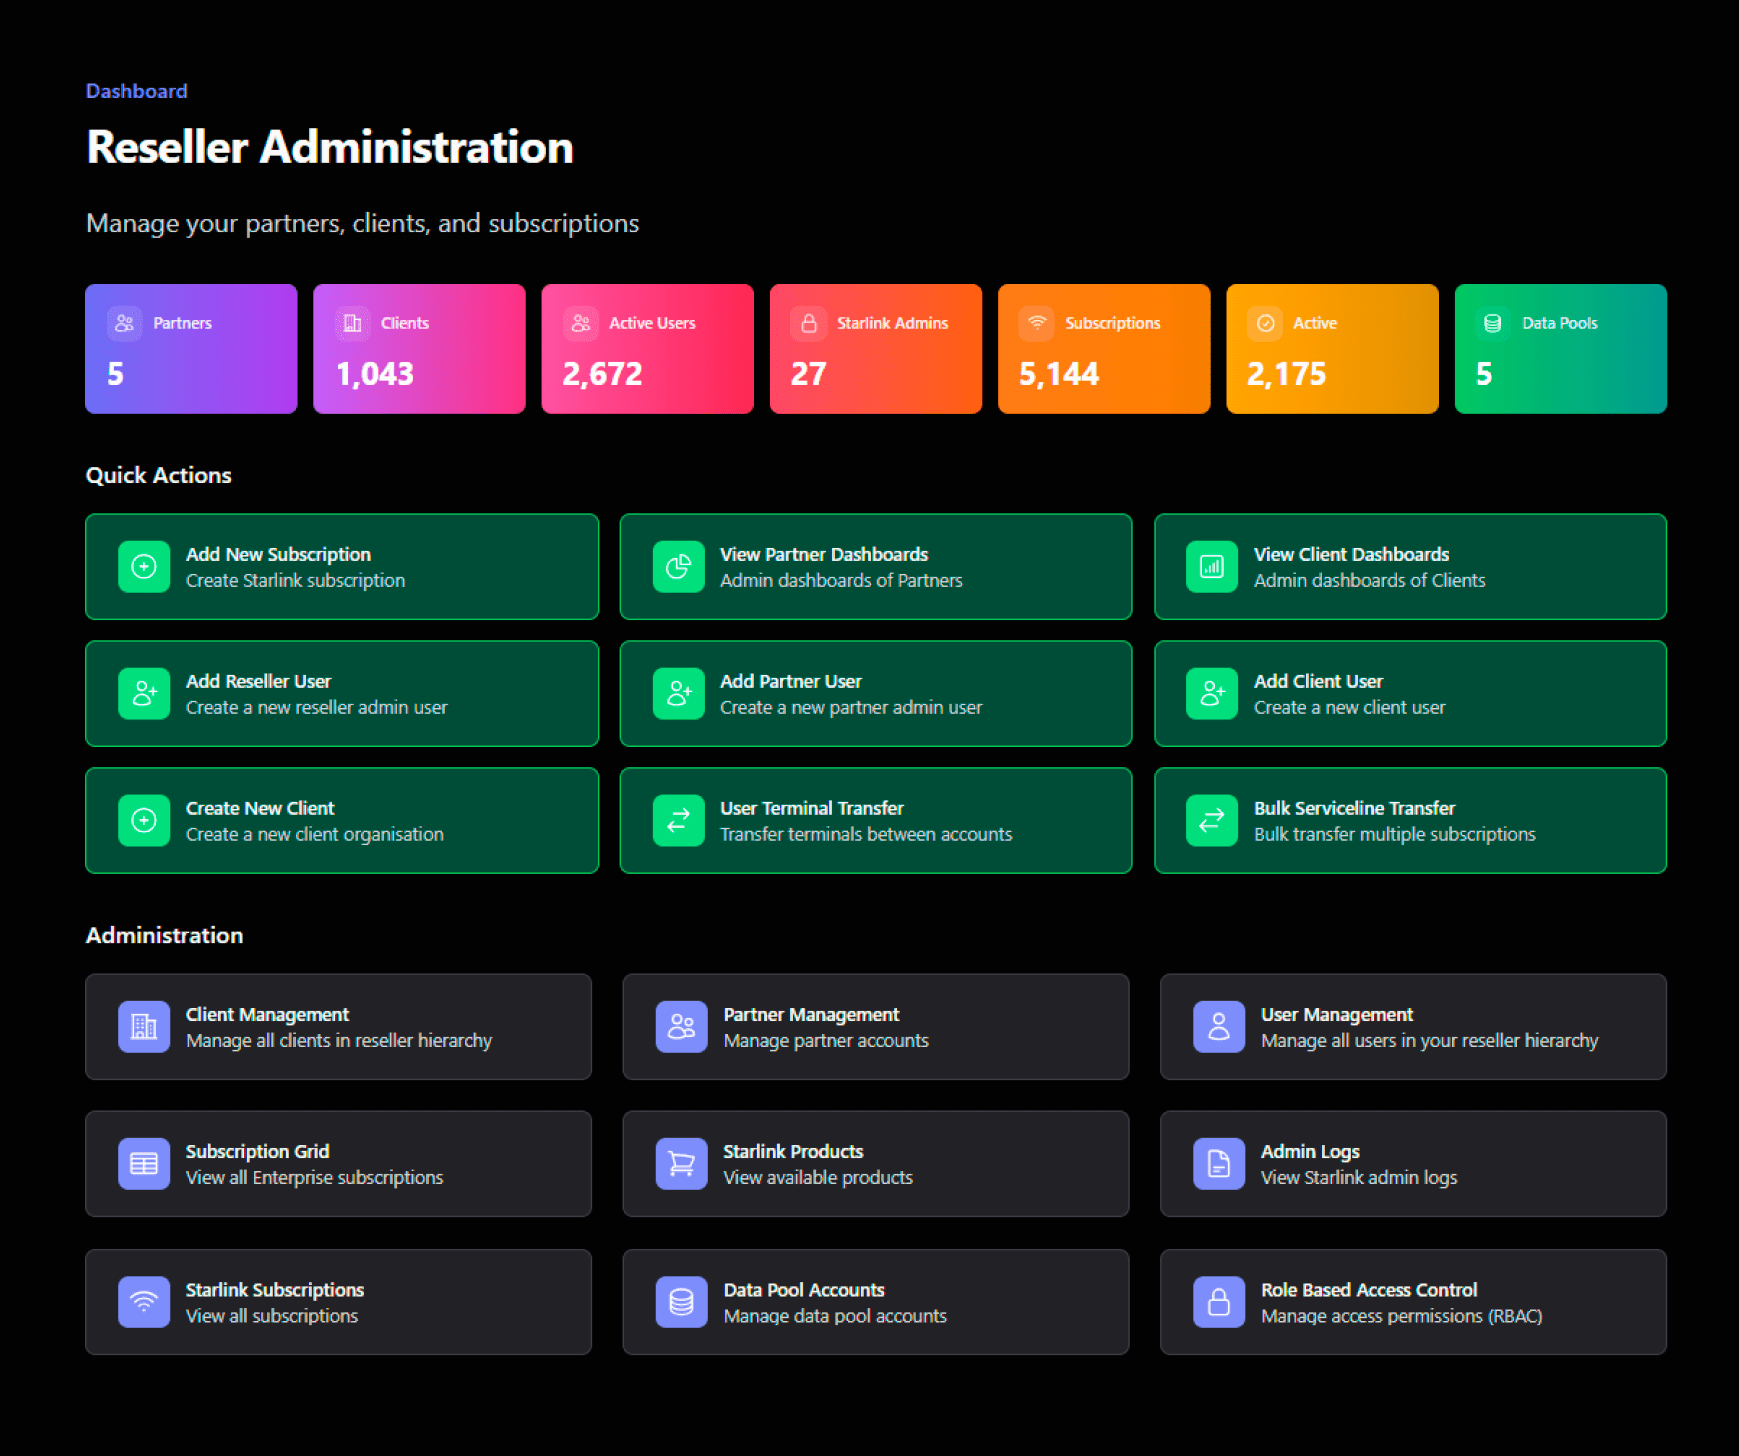The image size is (1739, 1456).
Task: Click the transfer arrows icon for User Terminal Transfer
Action: [x=678, y=820]
